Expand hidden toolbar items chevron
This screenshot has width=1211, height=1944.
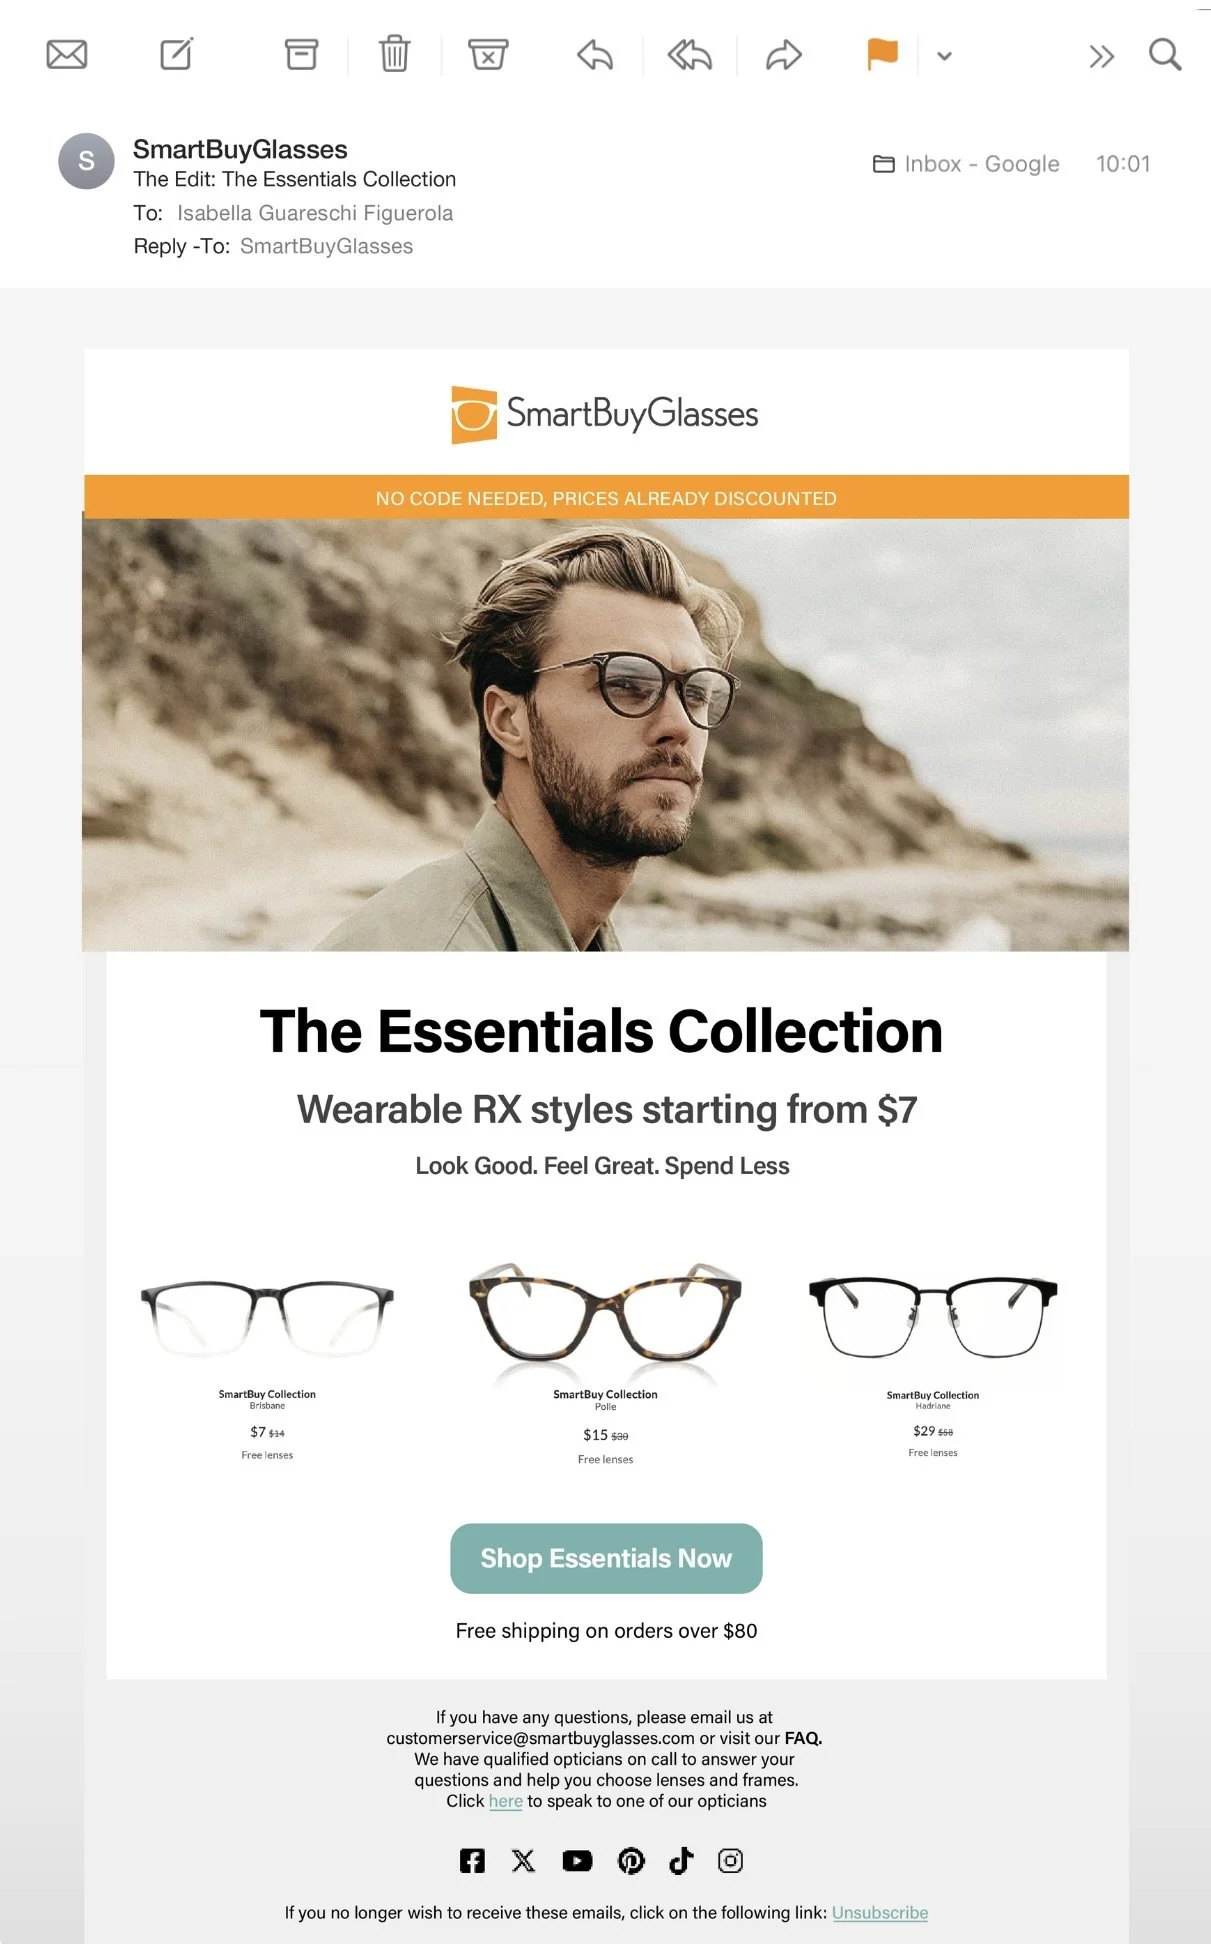[1101, 56]
